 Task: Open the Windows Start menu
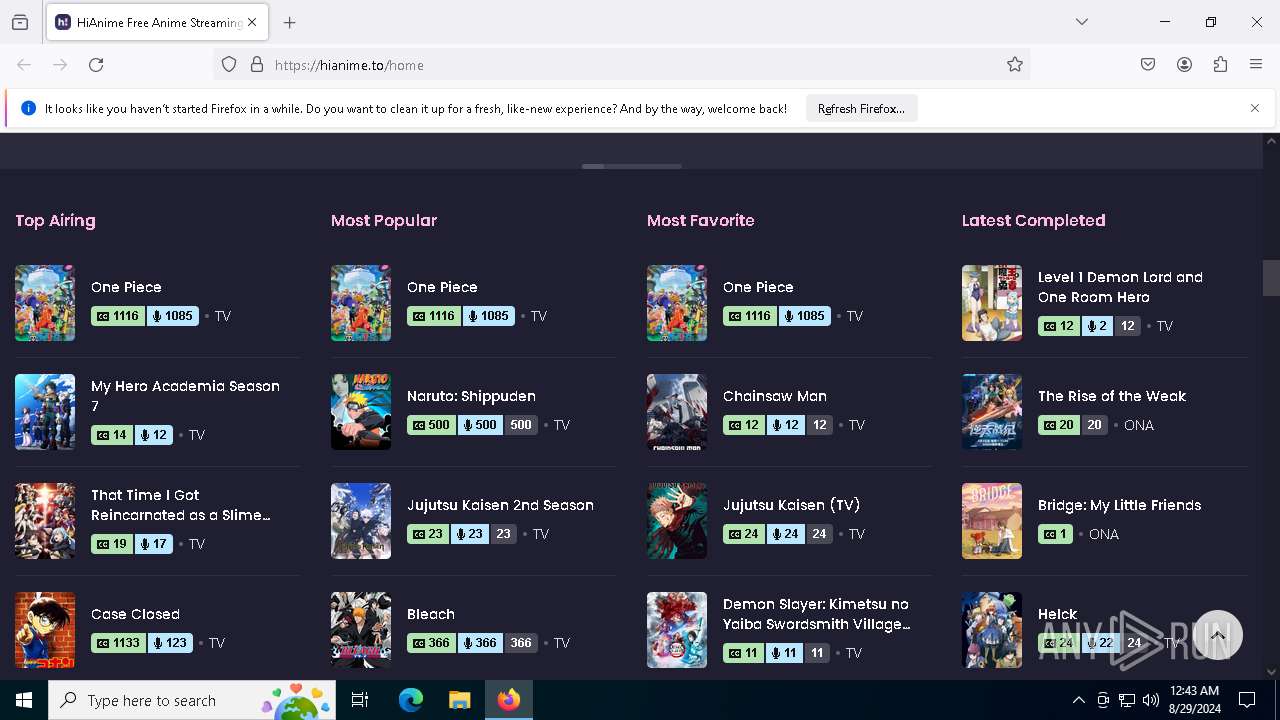tap(24, 700)
